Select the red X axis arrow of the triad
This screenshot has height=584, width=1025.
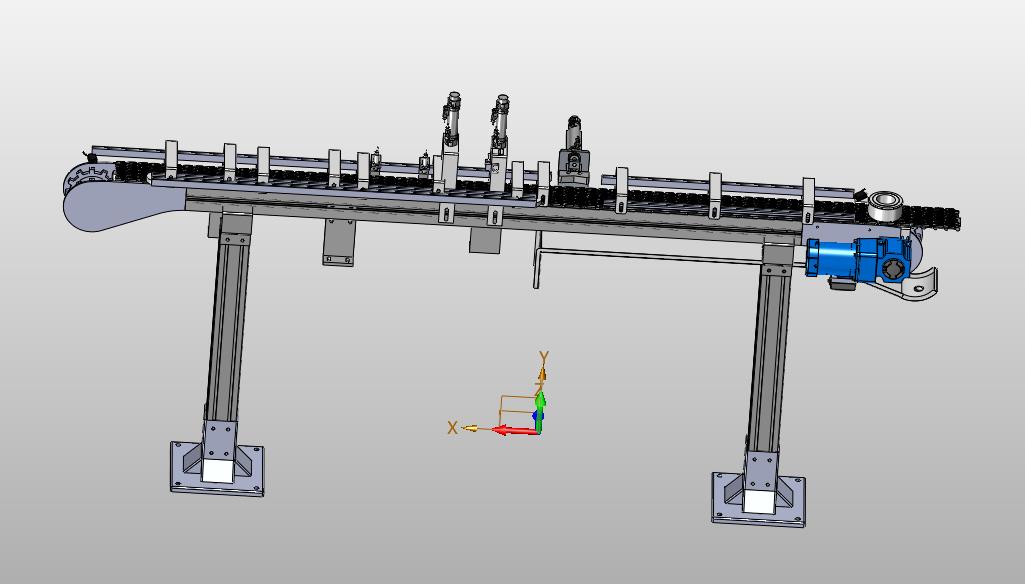click(x=514, y=430)
